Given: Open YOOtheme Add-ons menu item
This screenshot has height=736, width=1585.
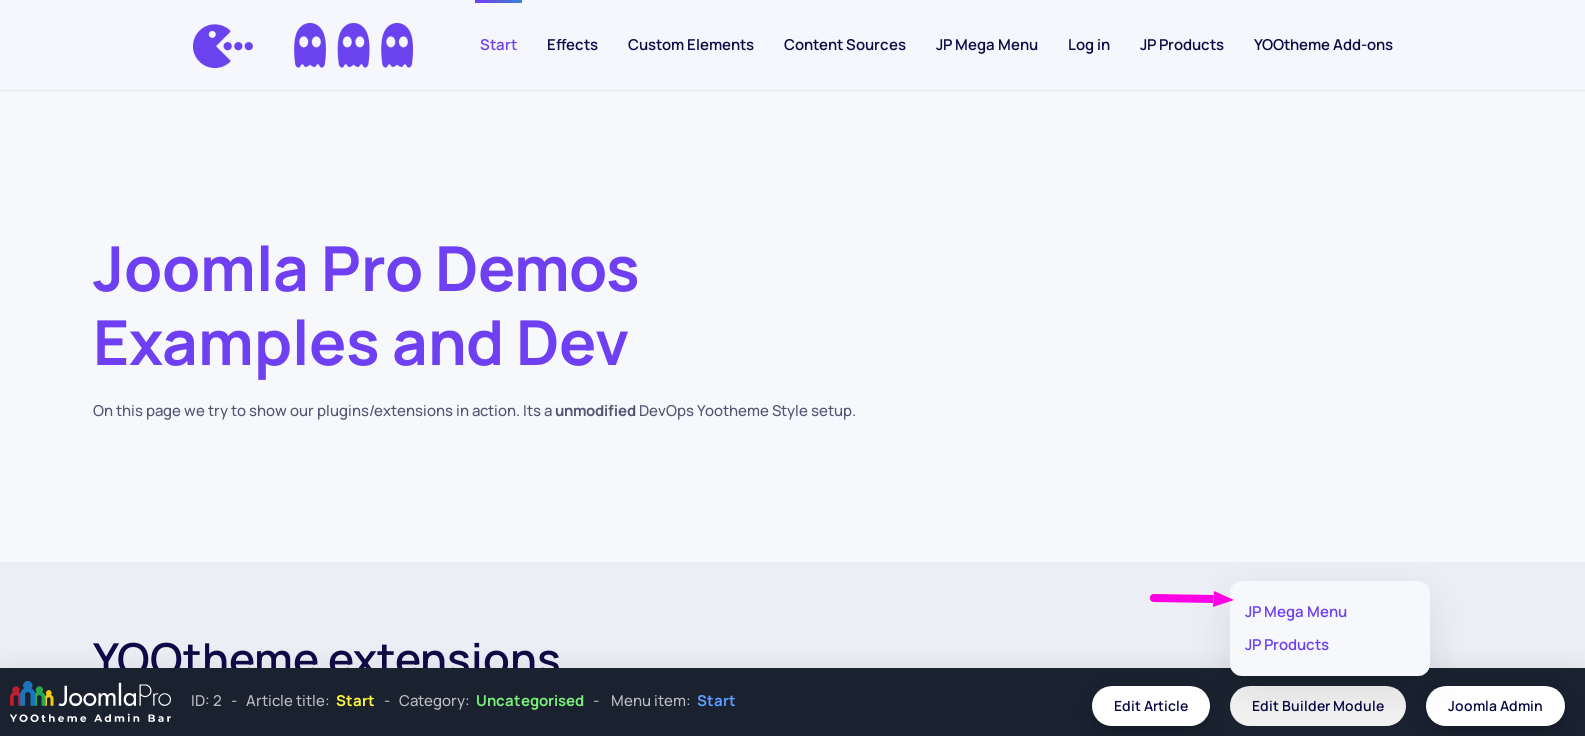Looking at the screenshot, I should [1323, 45].
